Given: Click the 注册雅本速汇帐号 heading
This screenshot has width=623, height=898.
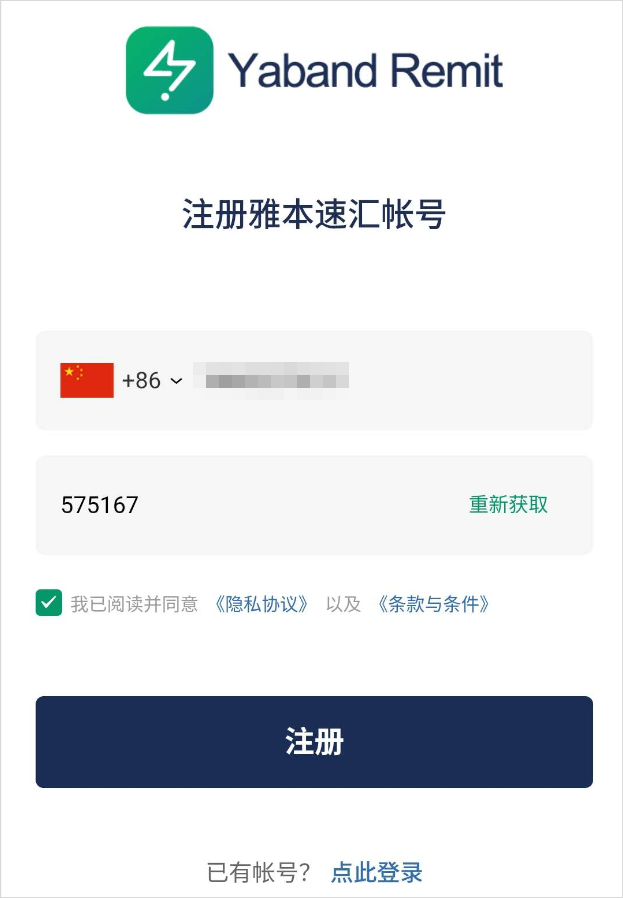Looking at the screenshot, I should click(x=314, y=215).
